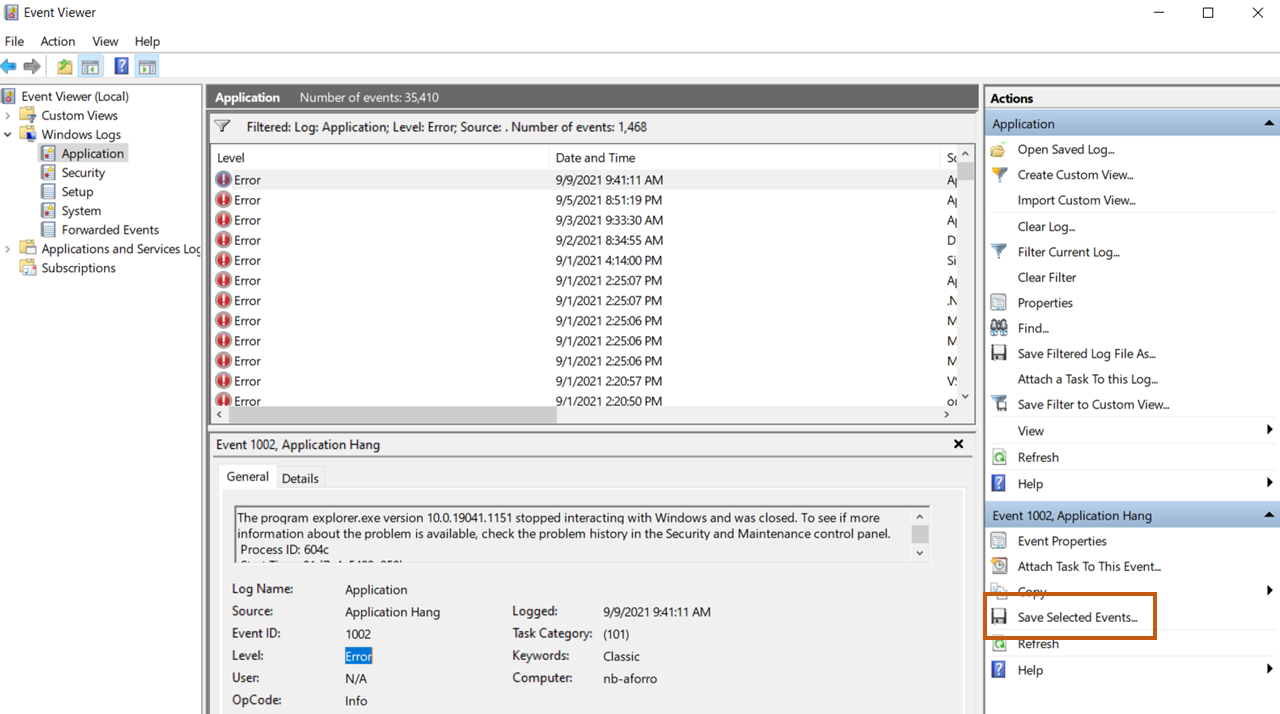This screenshot has width=1280, height=714.
Task: Click the Find binoculars icon
Action: [x=998, y=327]
